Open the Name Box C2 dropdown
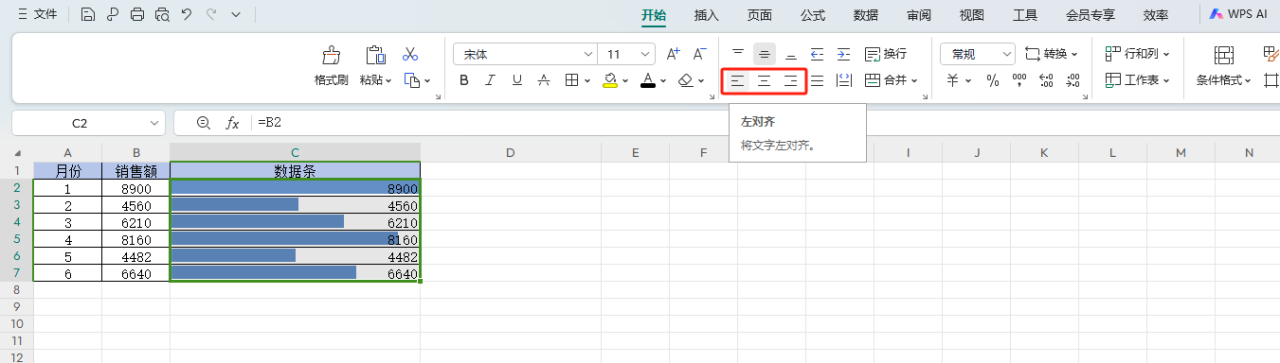1280x363 pixels. [154, 122]
